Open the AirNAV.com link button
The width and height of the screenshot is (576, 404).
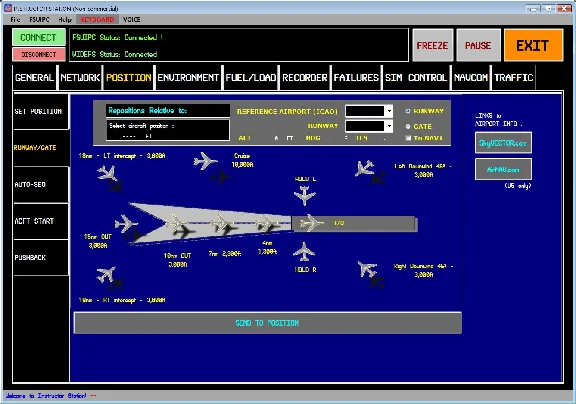503,169
